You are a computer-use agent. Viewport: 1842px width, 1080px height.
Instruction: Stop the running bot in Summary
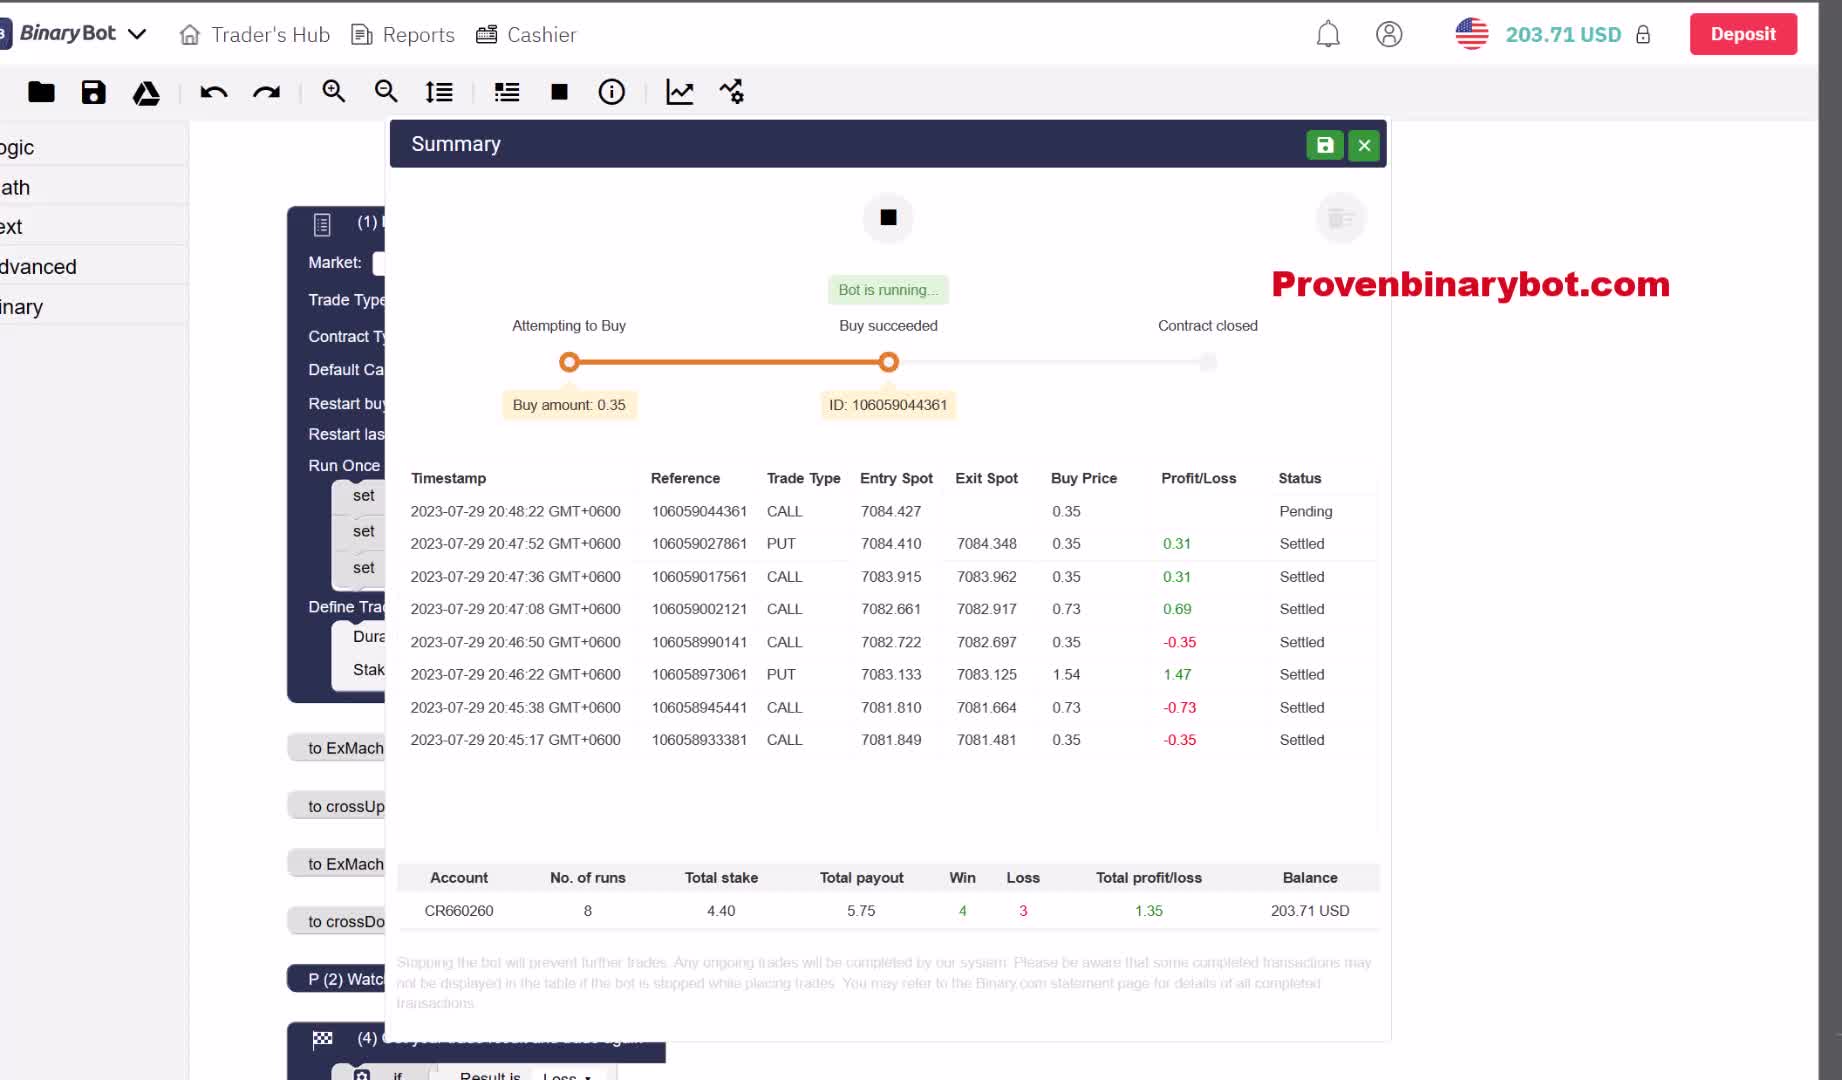[x=887, y=218]
